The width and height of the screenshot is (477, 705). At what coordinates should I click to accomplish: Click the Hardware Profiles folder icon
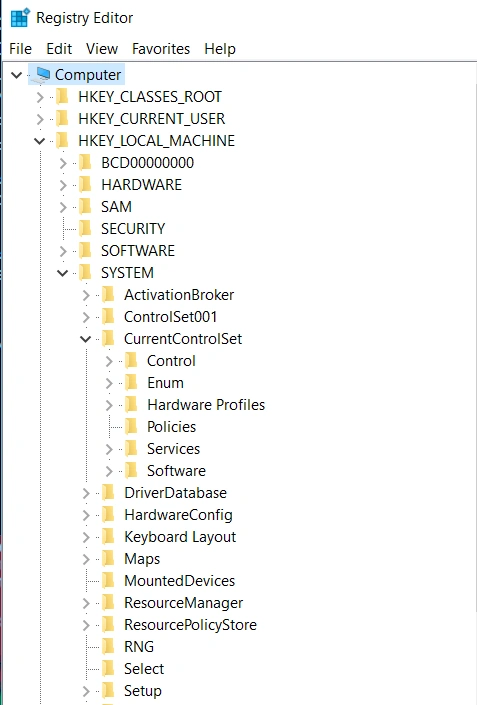[131, 405]
